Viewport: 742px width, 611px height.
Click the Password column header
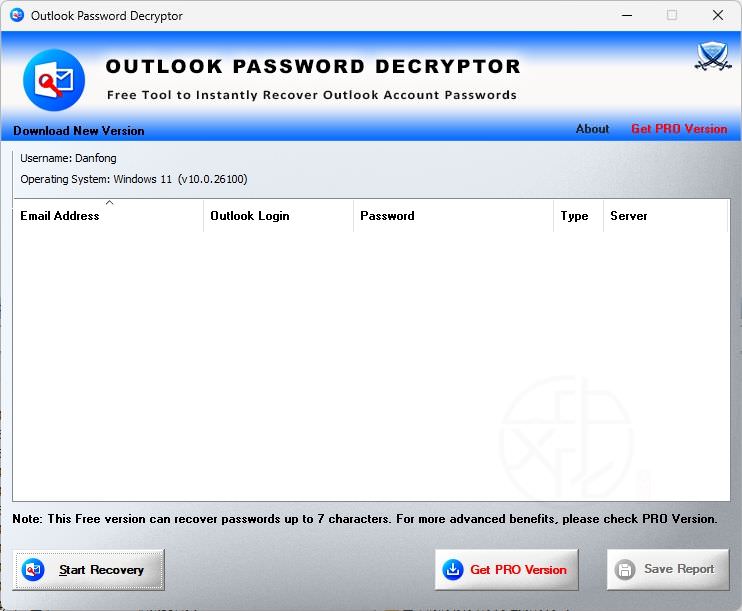[387, 216]
